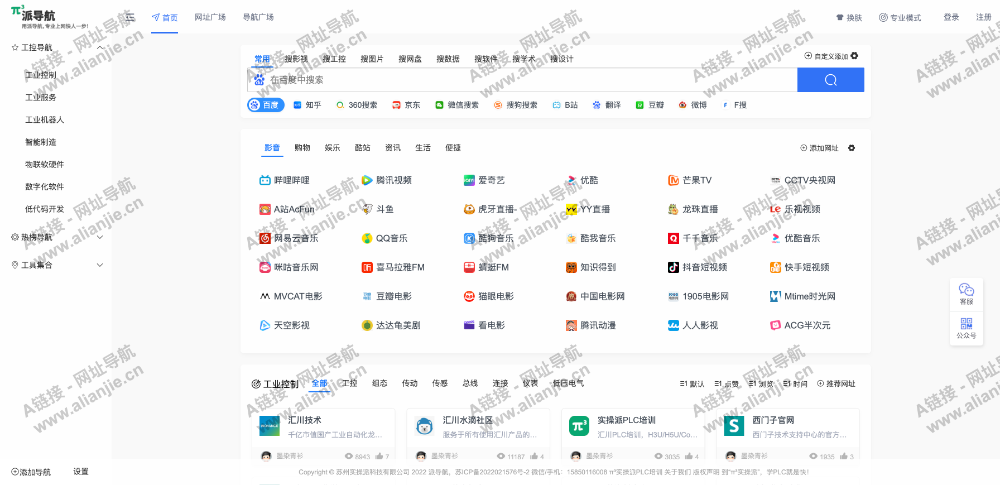This screenshot has height=485, width=1000.
Task: Open search settings gear next to 自定义添加
Action: click(x=855, y=56)
